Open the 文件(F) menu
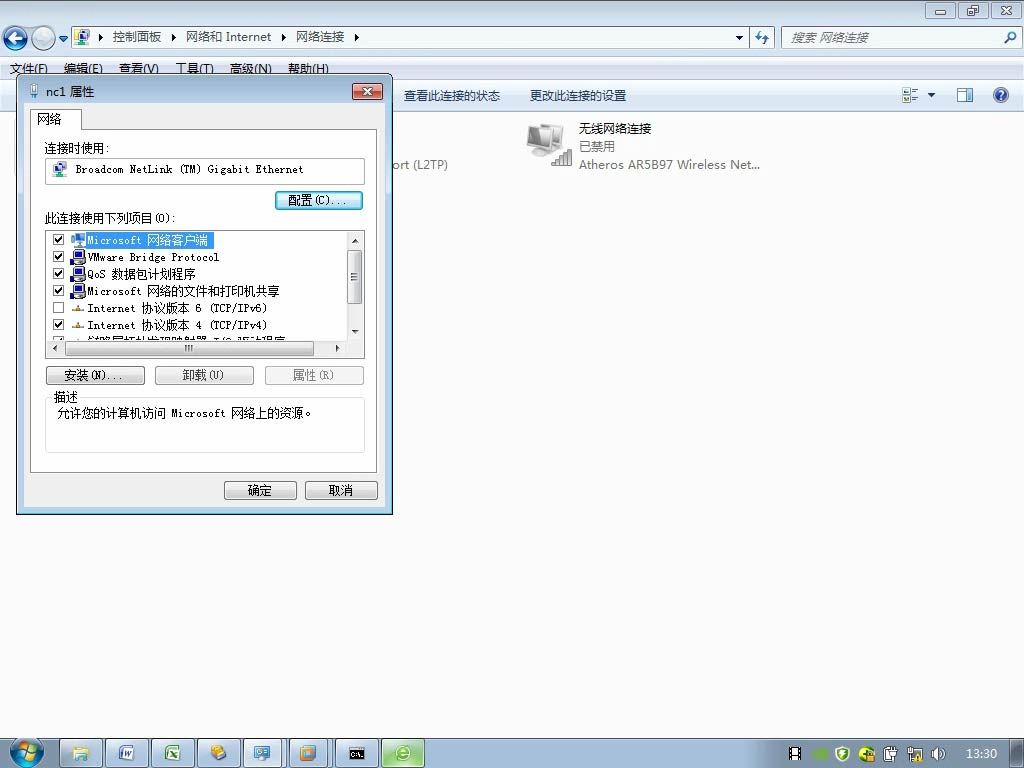 tap(29, 68)
